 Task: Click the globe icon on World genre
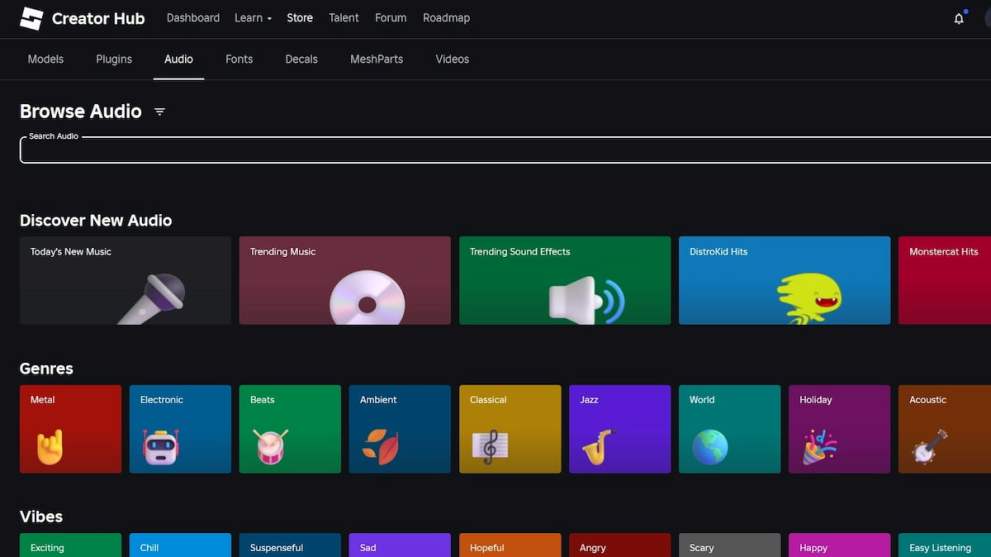[x=710, y=447]
